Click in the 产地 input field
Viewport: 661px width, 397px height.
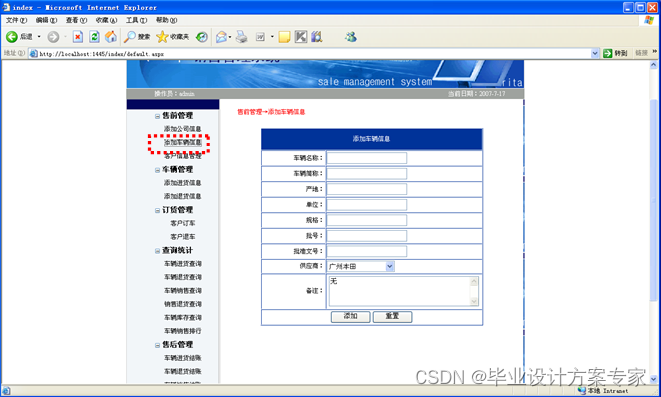tap(367, 189)
